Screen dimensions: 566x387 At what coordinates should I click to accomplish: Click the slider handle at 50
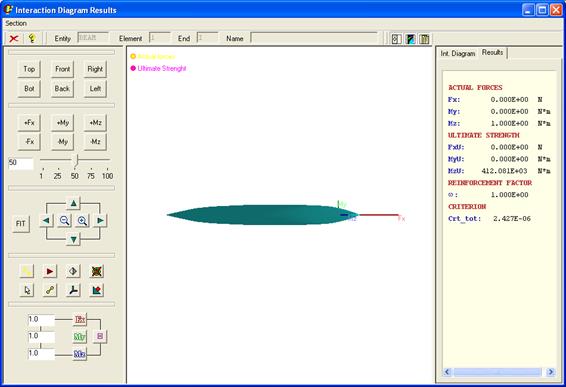click(76, 161)
